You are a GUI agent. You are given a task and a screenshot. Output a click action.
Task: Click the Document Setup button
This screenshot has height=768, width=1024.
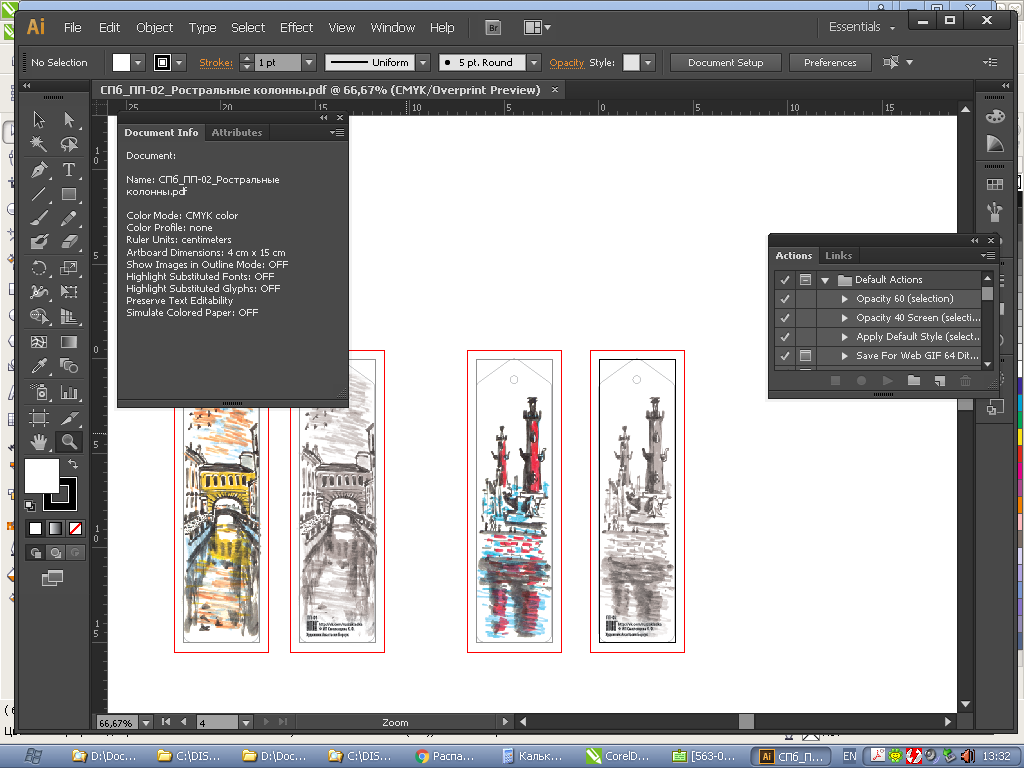pos(725,63)
